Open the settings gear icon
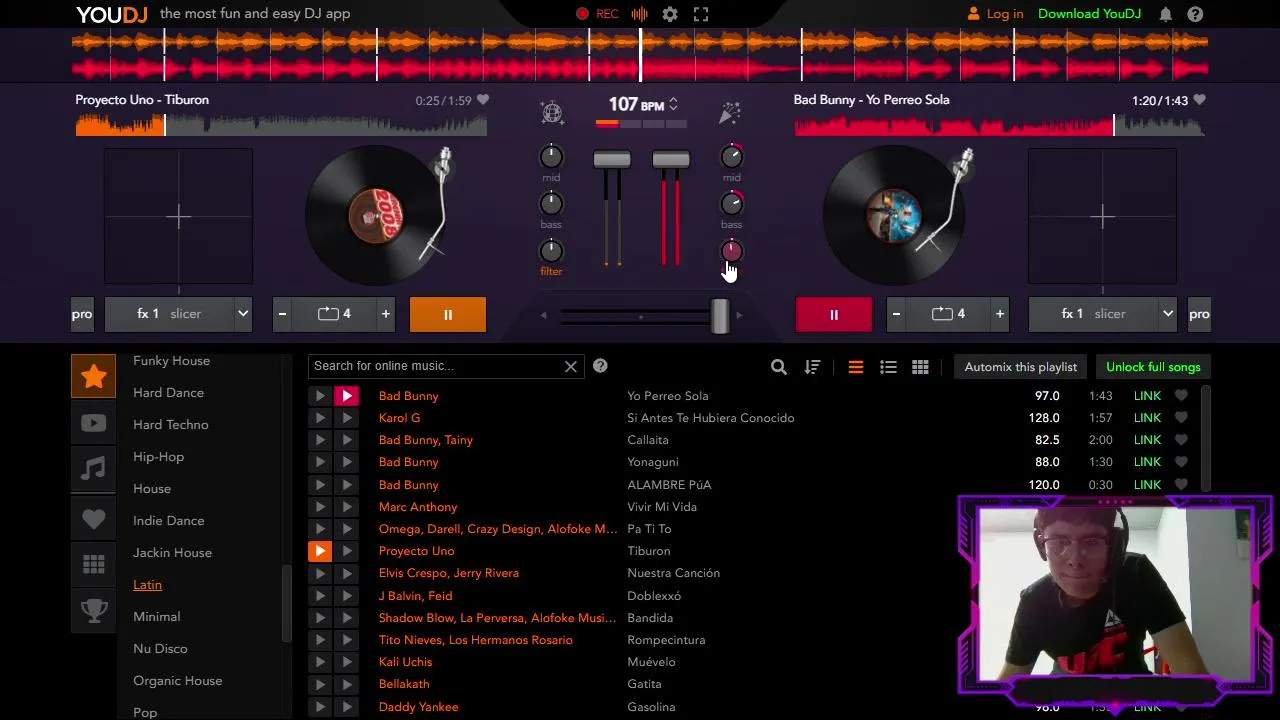Screen dimensions: 1280x720 click(x=670, y=14)
